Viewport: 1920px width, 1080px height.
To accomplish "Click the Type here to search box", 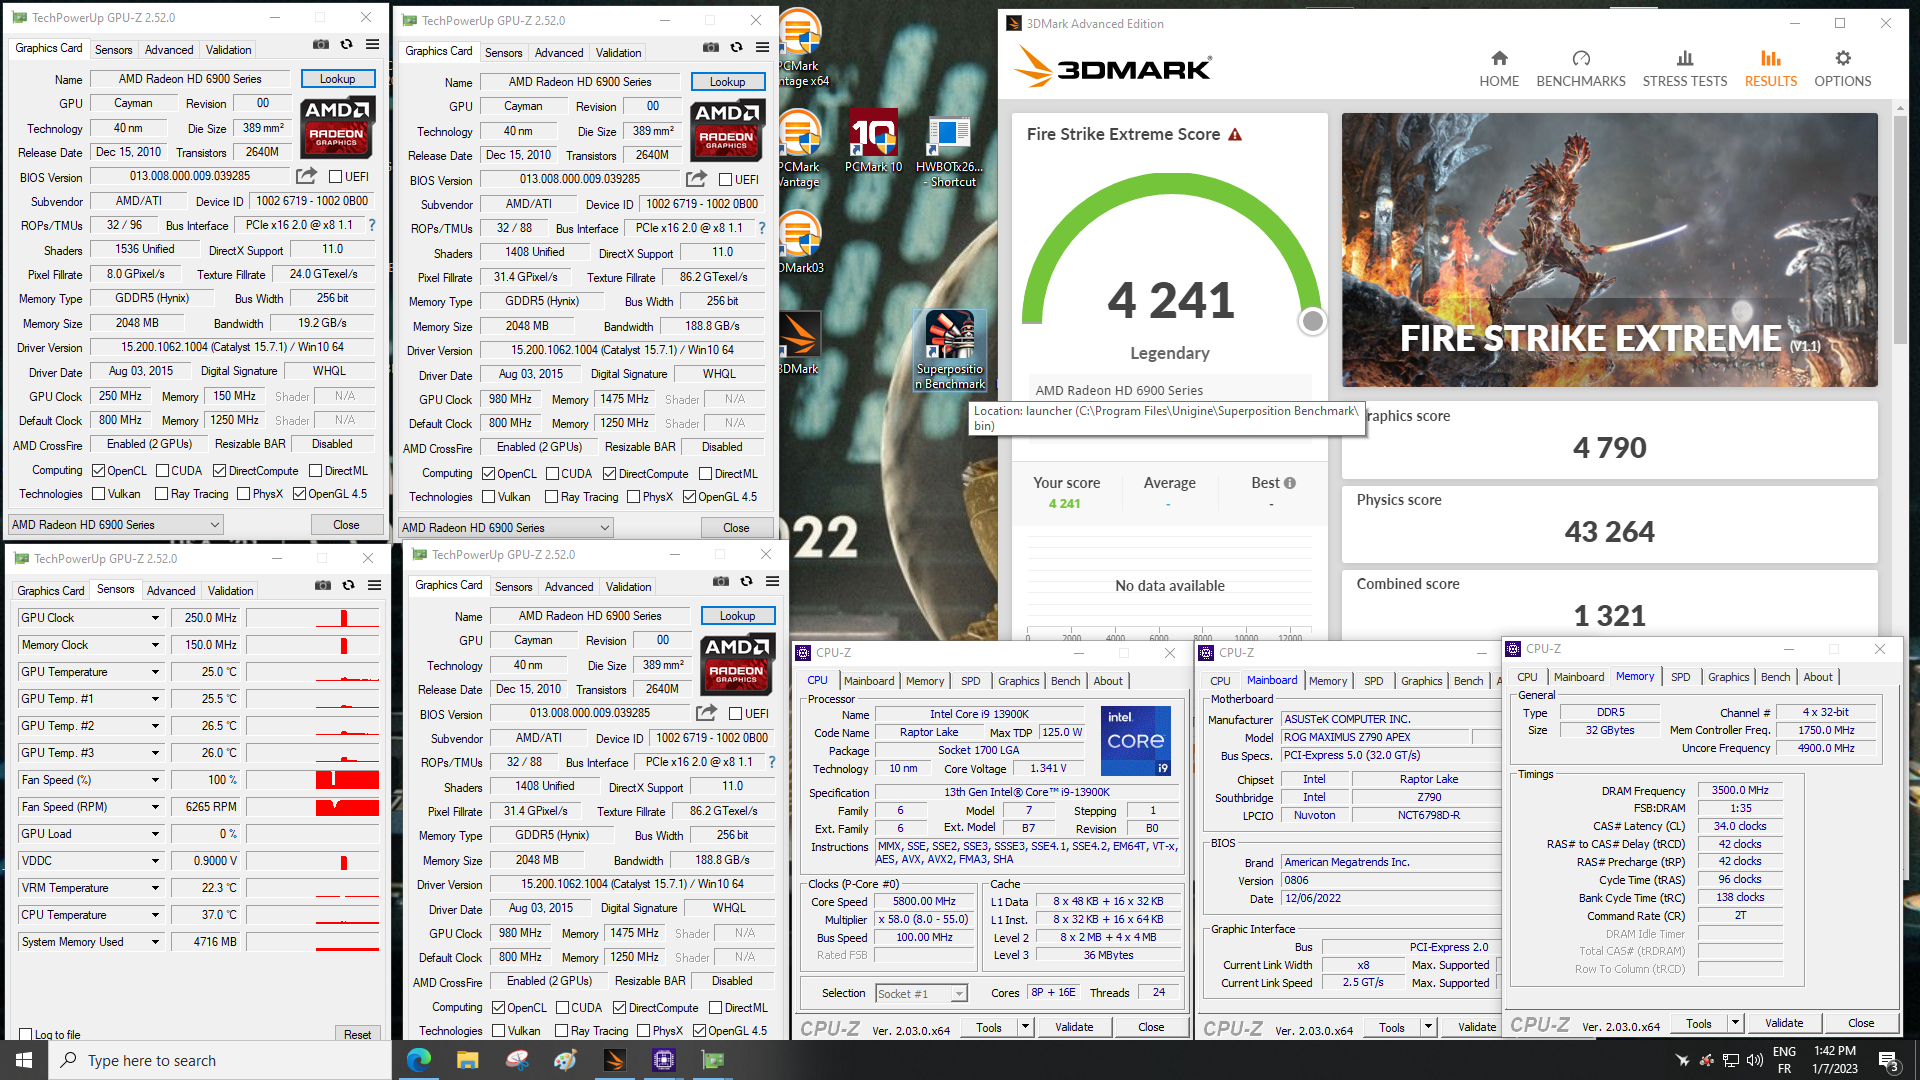I will click(219, 1060).
